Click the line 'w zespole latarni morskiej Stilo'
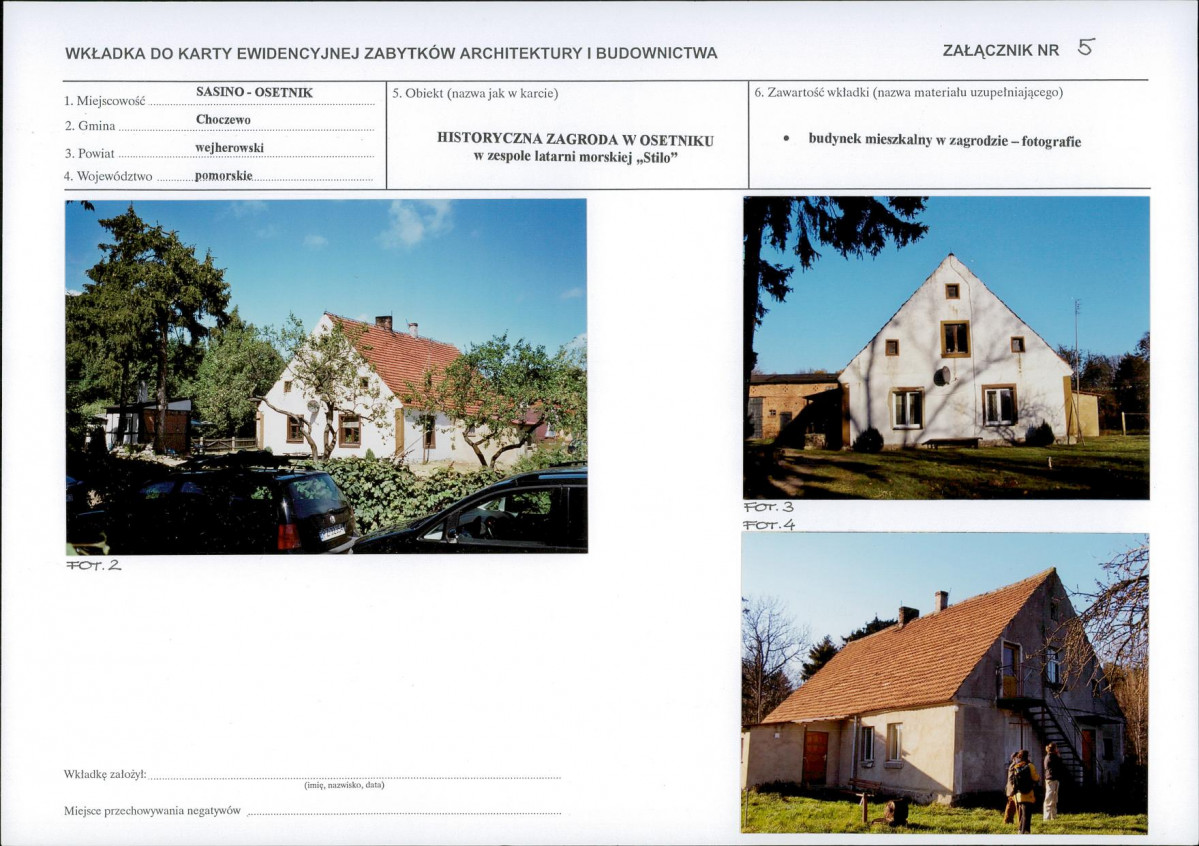Viewport: 1199px width, 846px height. pos(576,158)
